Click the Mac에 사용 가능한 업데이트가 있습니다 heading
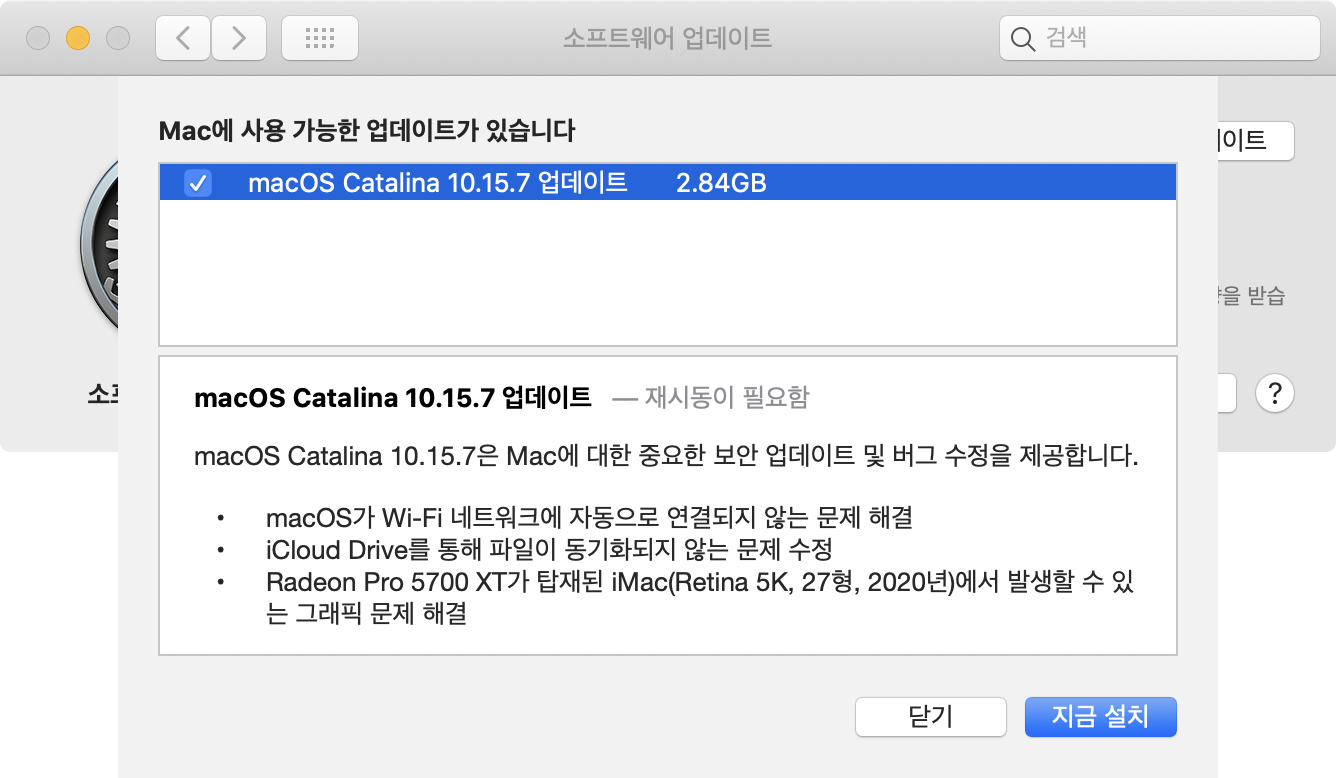1336x778 pixels. click(x=367, y=130)
